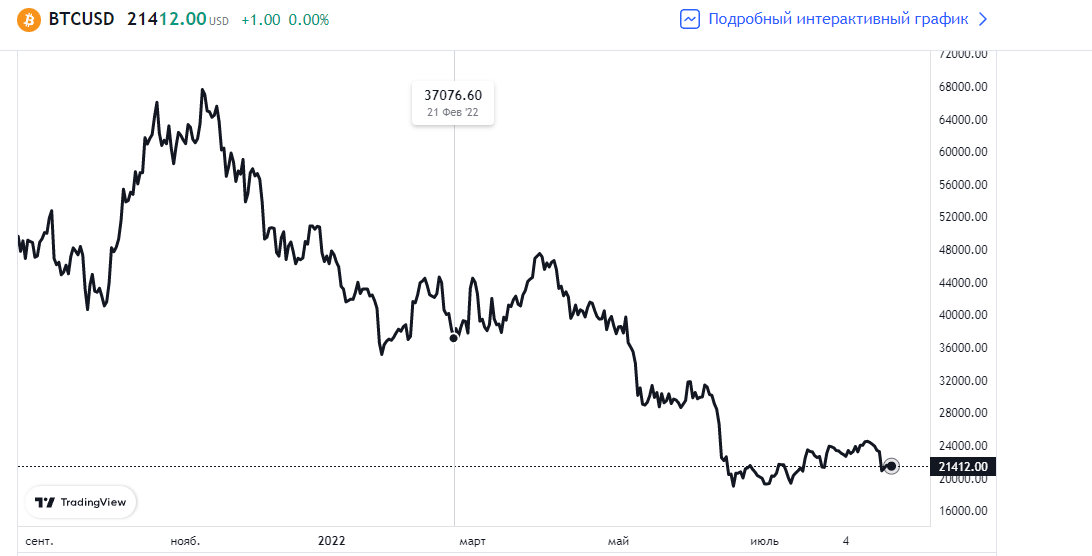Click the BTCUSD ticker symbol

pos(81,20)
